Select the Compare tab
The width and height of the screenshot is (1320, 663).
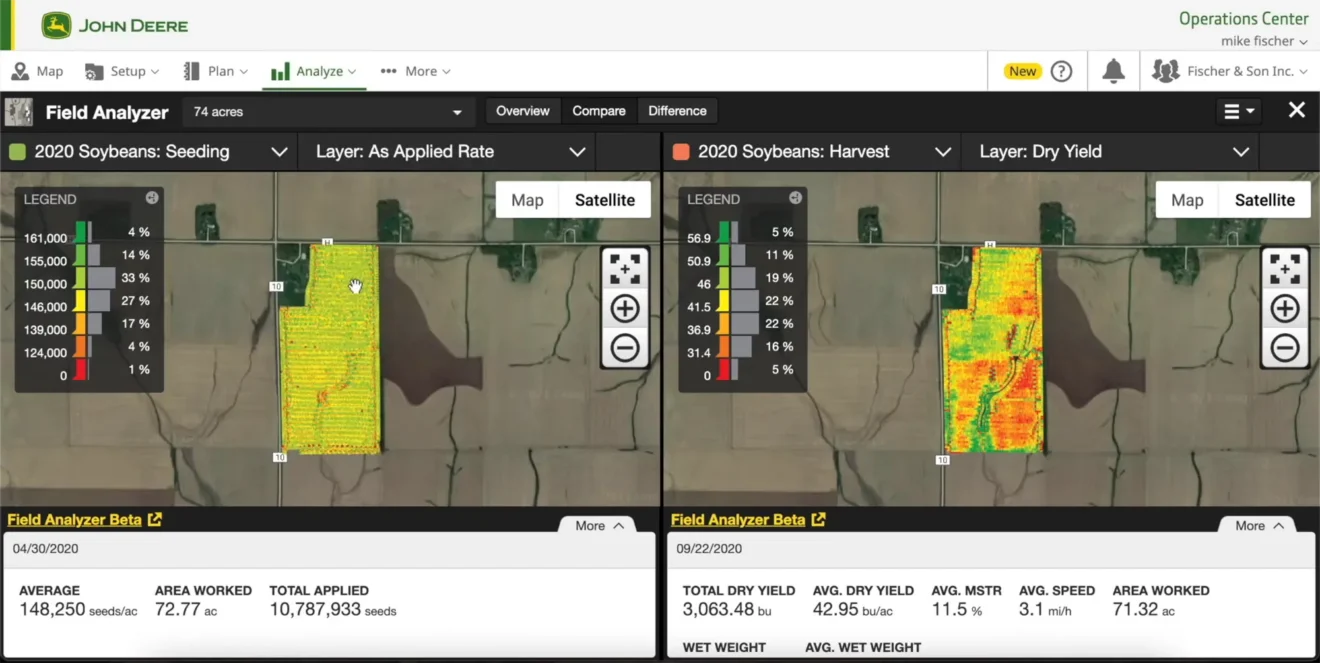[599, 111]
